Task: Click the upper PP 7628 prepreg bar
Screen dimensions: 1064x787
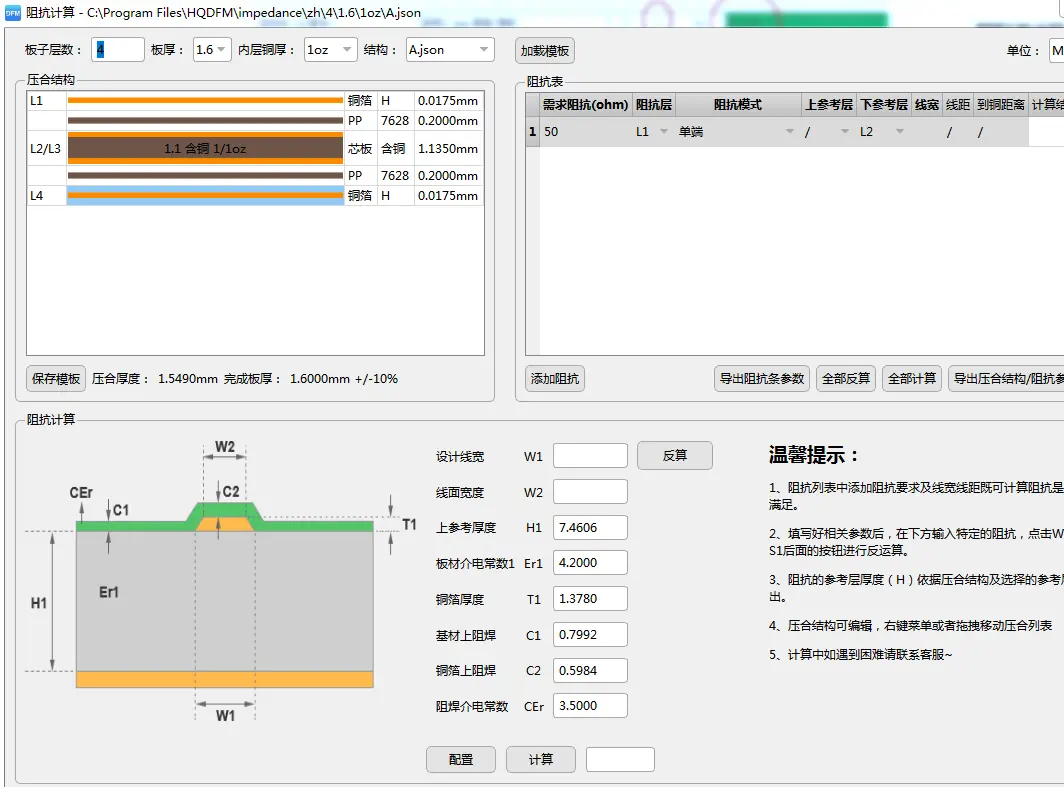Action: 205,121
